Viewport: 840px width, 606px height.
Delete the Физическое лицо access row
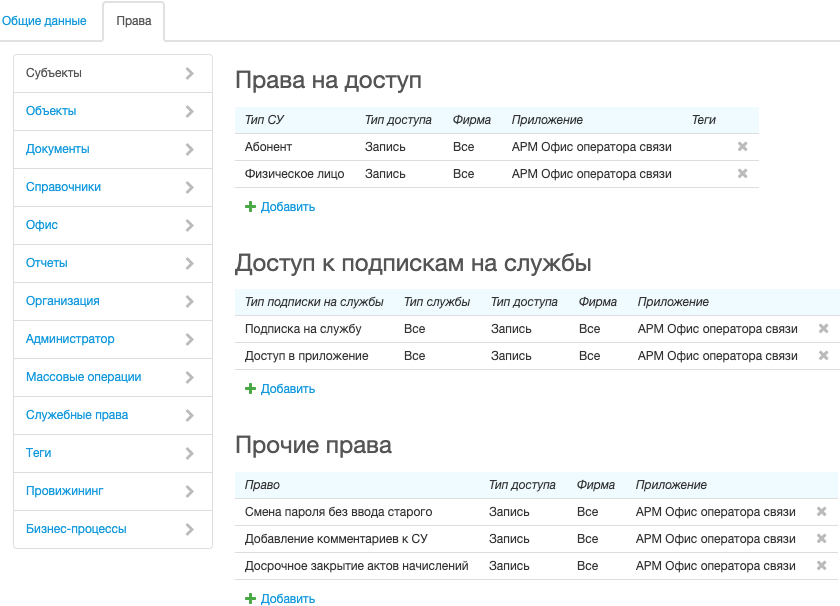click(x=742, y=173)
